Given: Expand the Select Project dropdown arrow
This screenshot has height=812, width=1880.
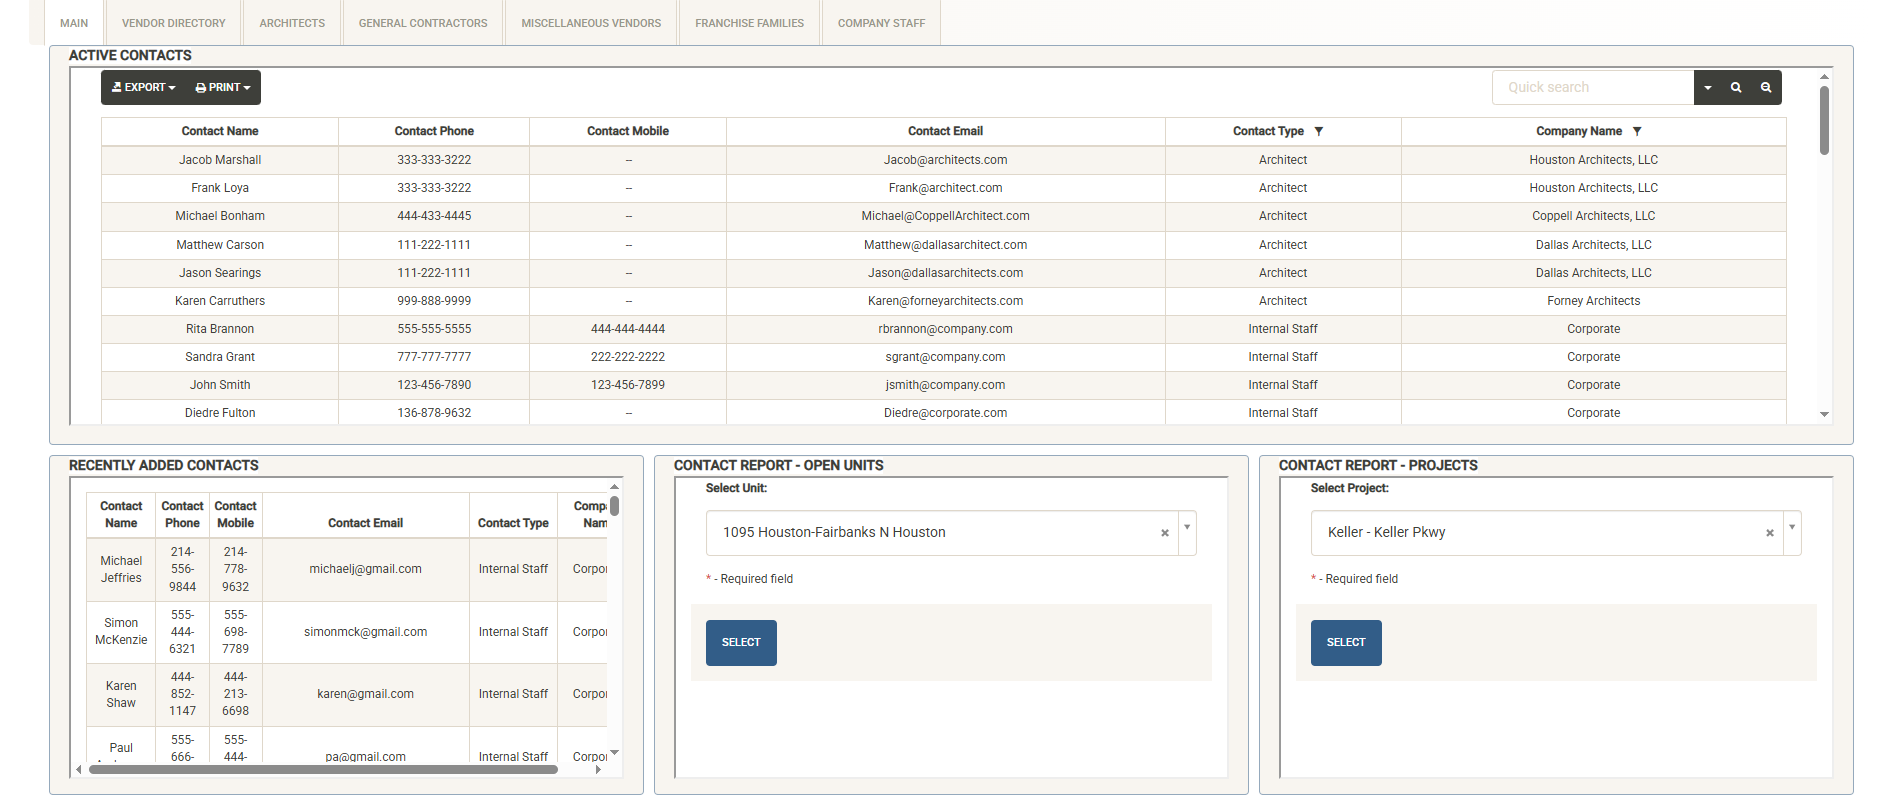Looking at the screenshot, I should 1792,528.
